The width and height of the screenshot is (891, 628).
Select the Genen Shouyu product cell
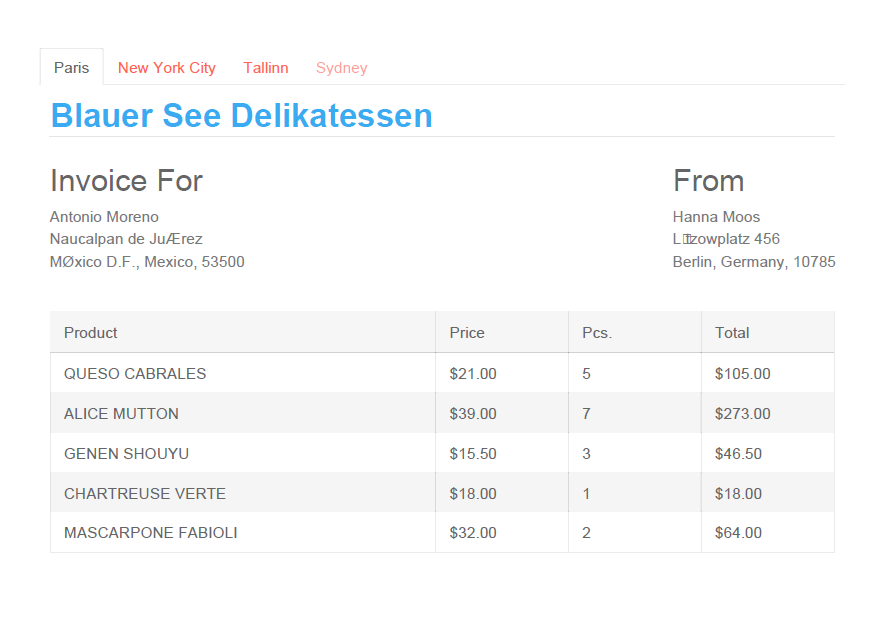coord(126,454)
